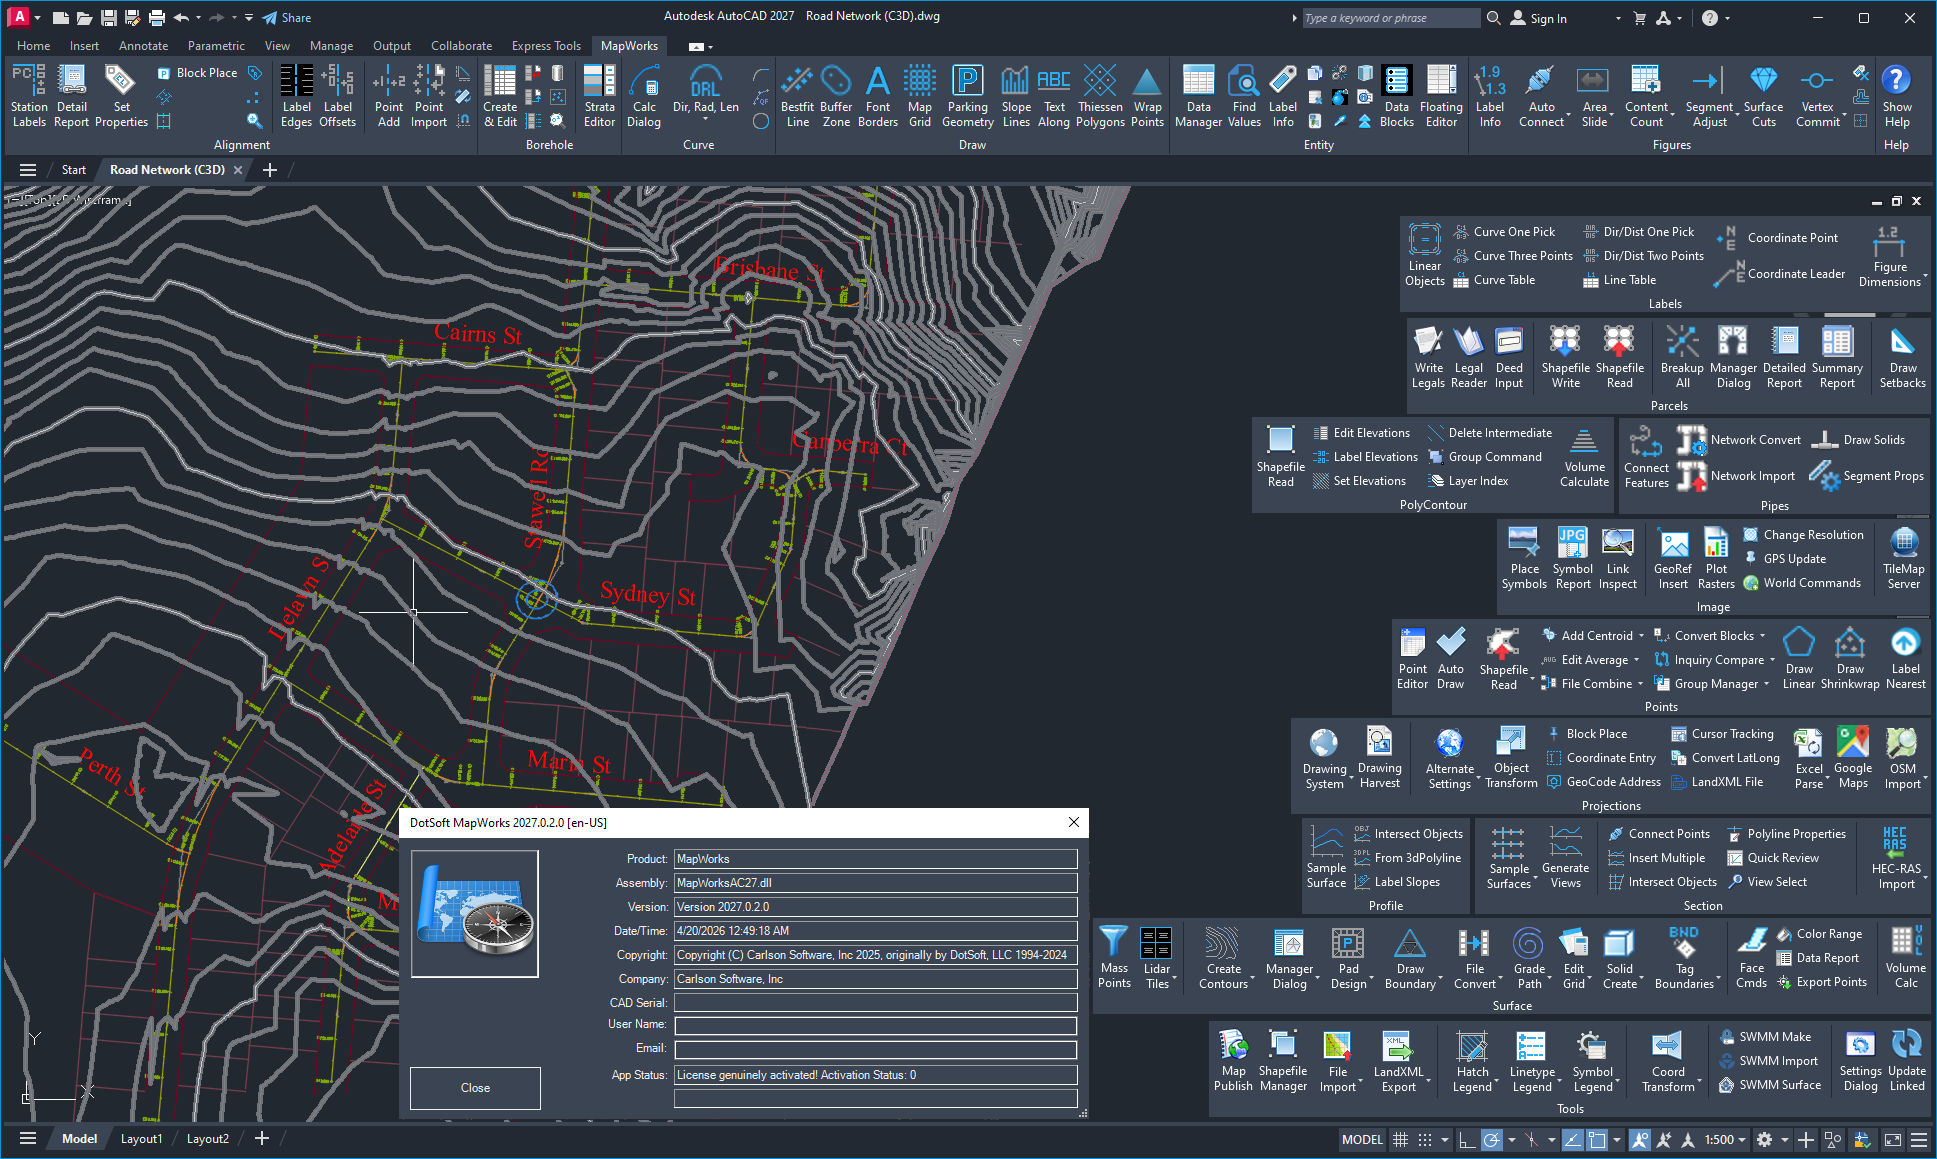The image size is (1937, 1159).
Task: Open the Express Tools ribbon tab
Action: (x=546, y=46)
